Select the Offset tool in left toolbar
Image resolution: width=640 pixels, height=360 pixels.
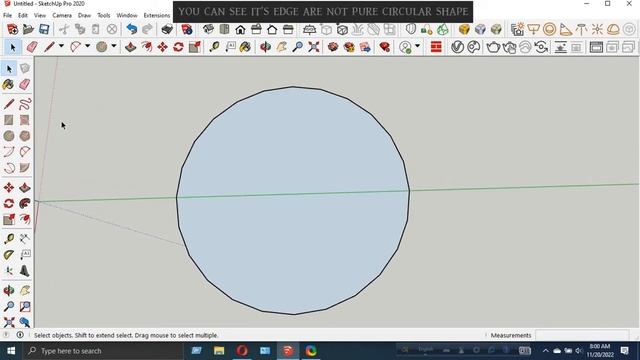click(25, 219)
